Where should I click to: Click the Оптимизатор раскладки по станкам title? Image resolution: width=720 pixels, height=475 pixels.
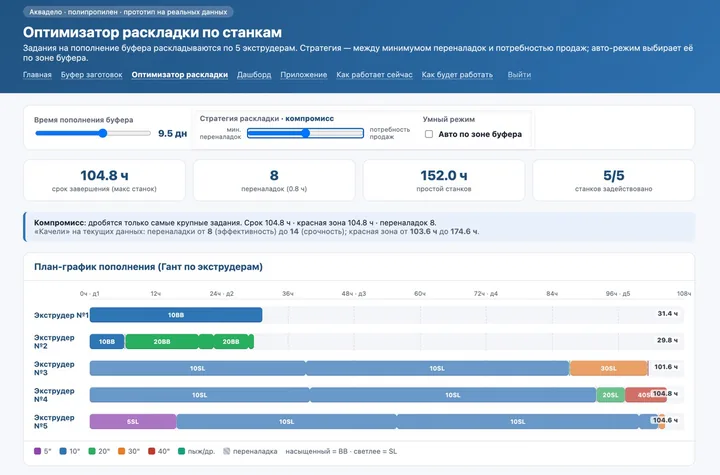[x=152, y=33]
